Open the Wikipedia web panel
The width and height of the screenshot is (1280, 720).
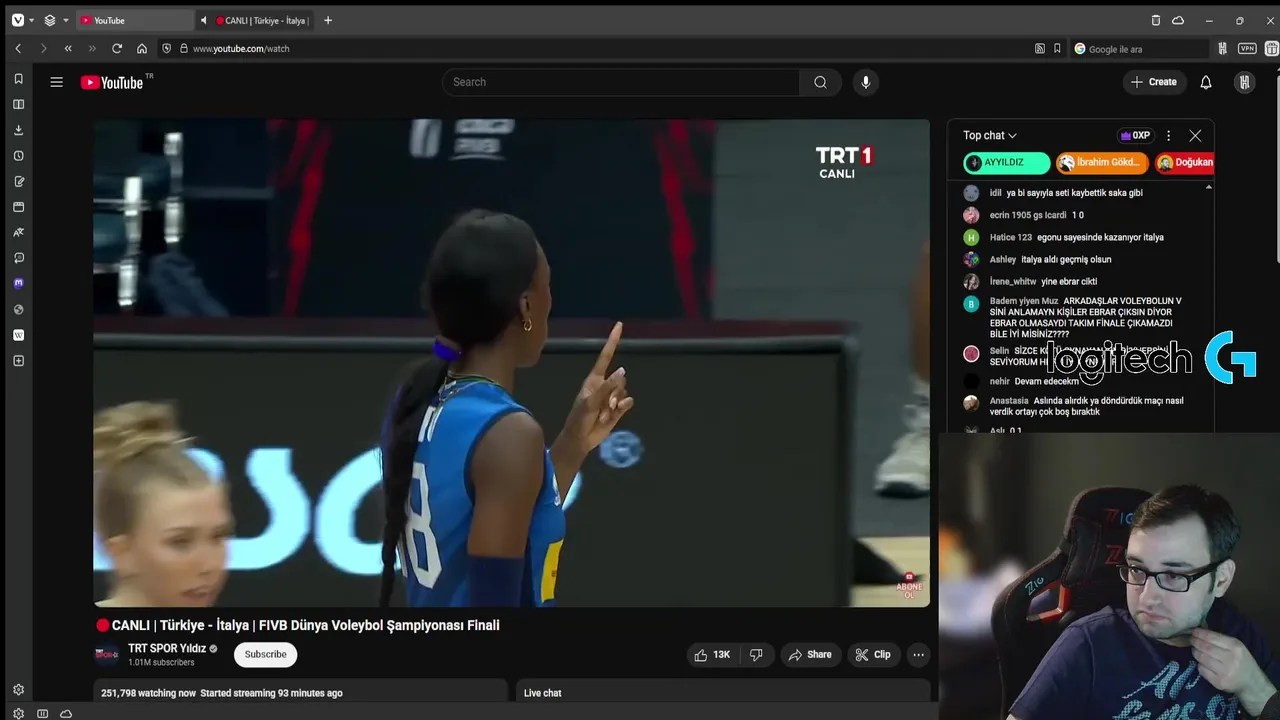click(18, 335)
